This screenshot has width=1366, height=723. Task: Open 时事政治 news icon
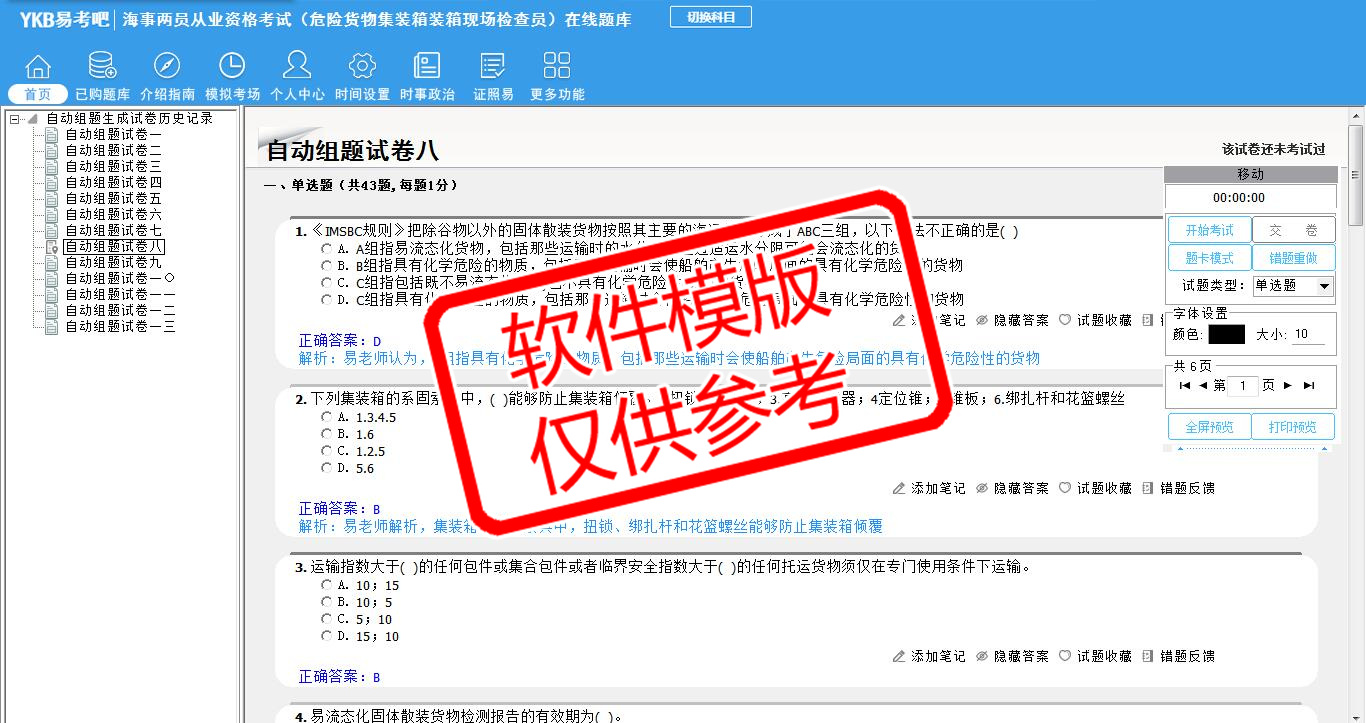[x=427, y=67]
